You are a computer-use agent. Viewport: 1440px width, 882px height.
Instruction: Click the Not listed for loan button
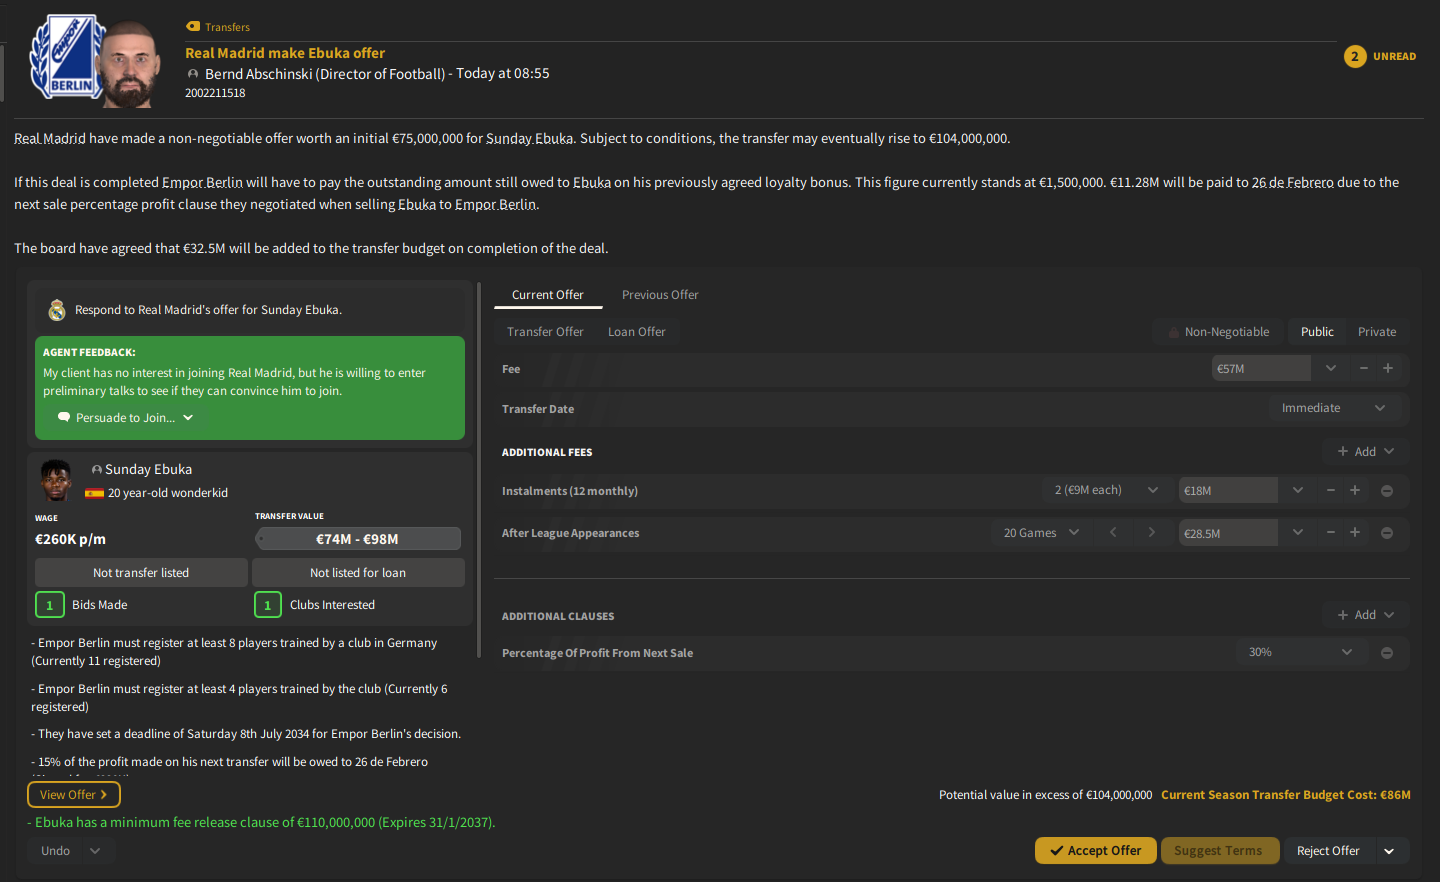point(358,573)
